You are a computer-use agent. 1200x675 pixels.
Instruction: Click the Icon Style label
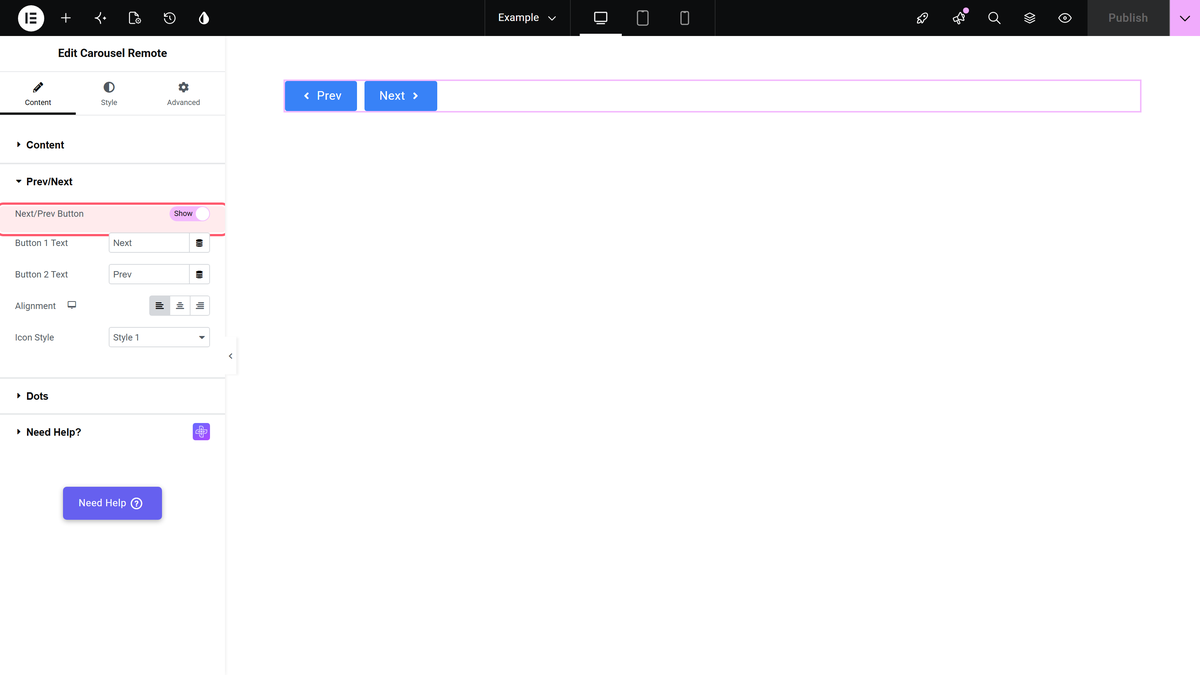(x=34, y=338)
